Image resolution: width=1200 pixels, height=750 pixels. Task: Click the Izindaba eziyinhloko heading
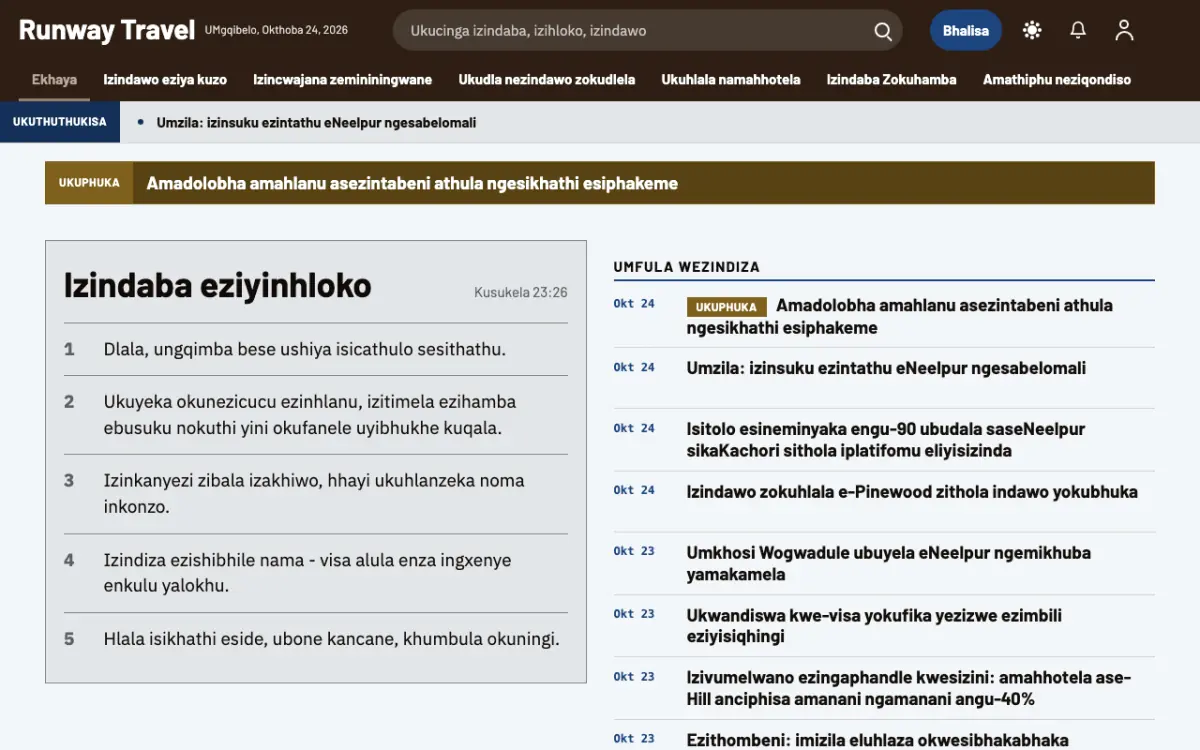pyautogui.click(x=218, y=286)
